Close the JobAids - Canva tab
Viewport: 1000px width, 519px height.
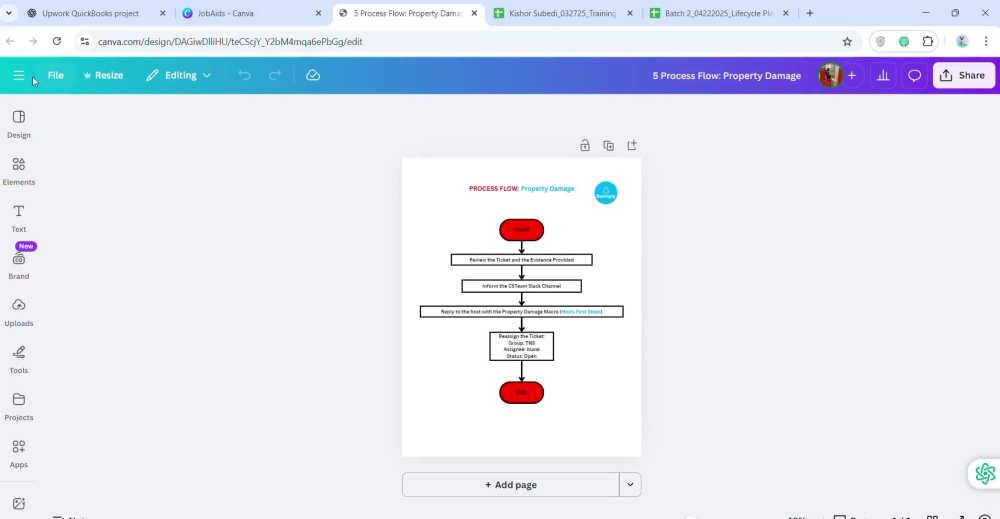coord(319,13)
